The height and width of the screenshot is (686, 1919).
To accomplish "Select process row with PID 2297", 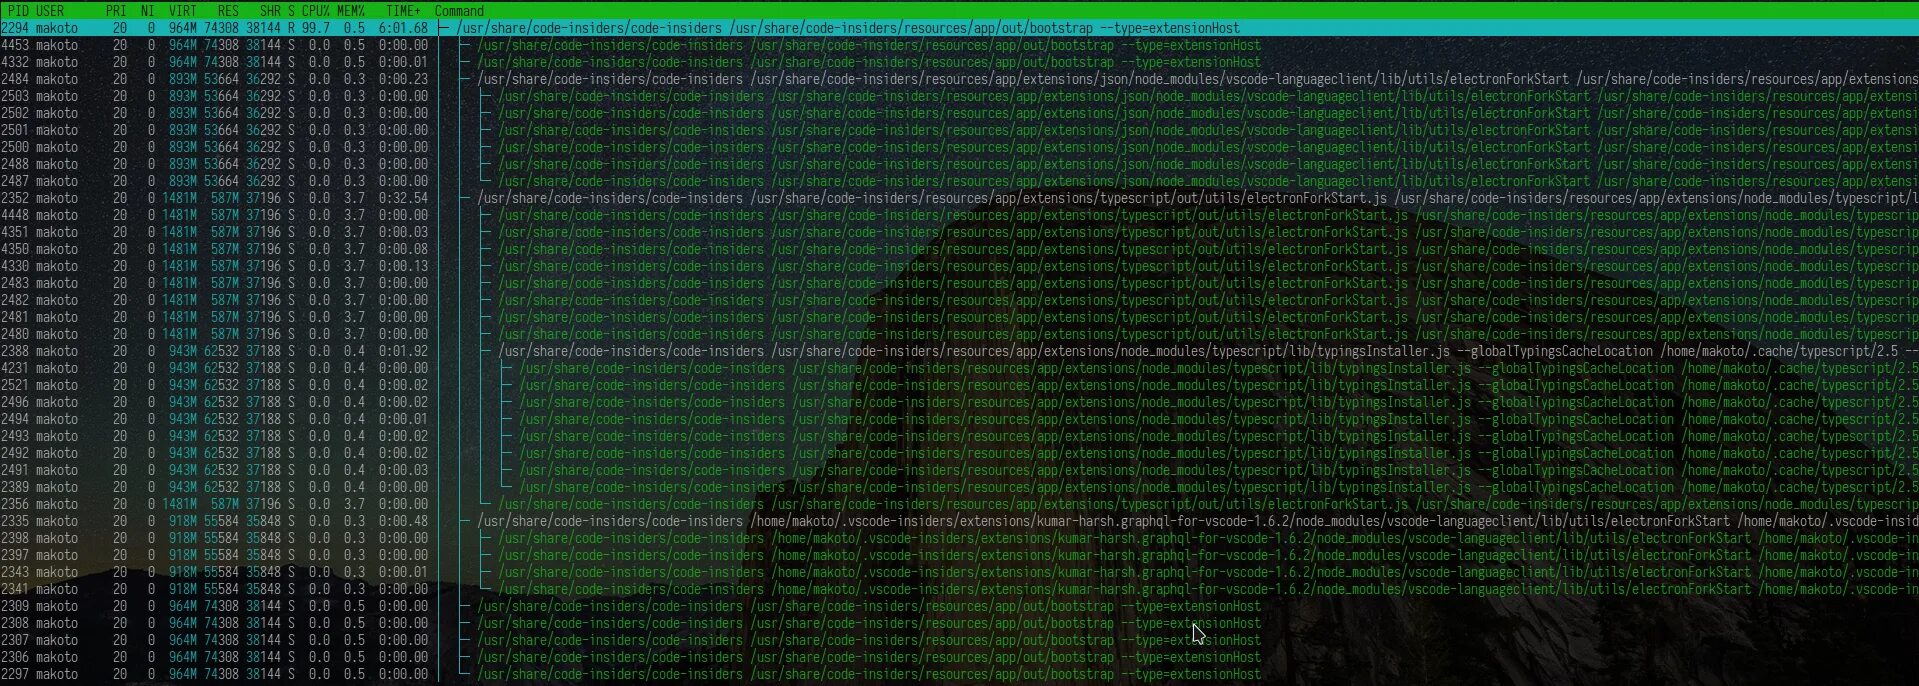I will point(959,674).
